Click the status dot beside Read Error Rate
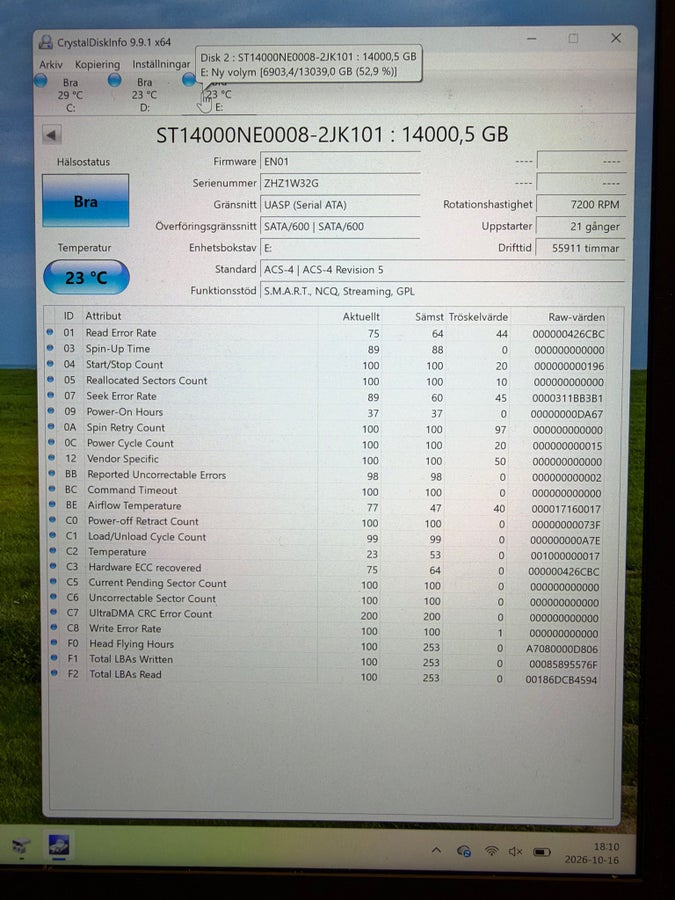This screenshot has width=675, height=900. pos(50,332)
